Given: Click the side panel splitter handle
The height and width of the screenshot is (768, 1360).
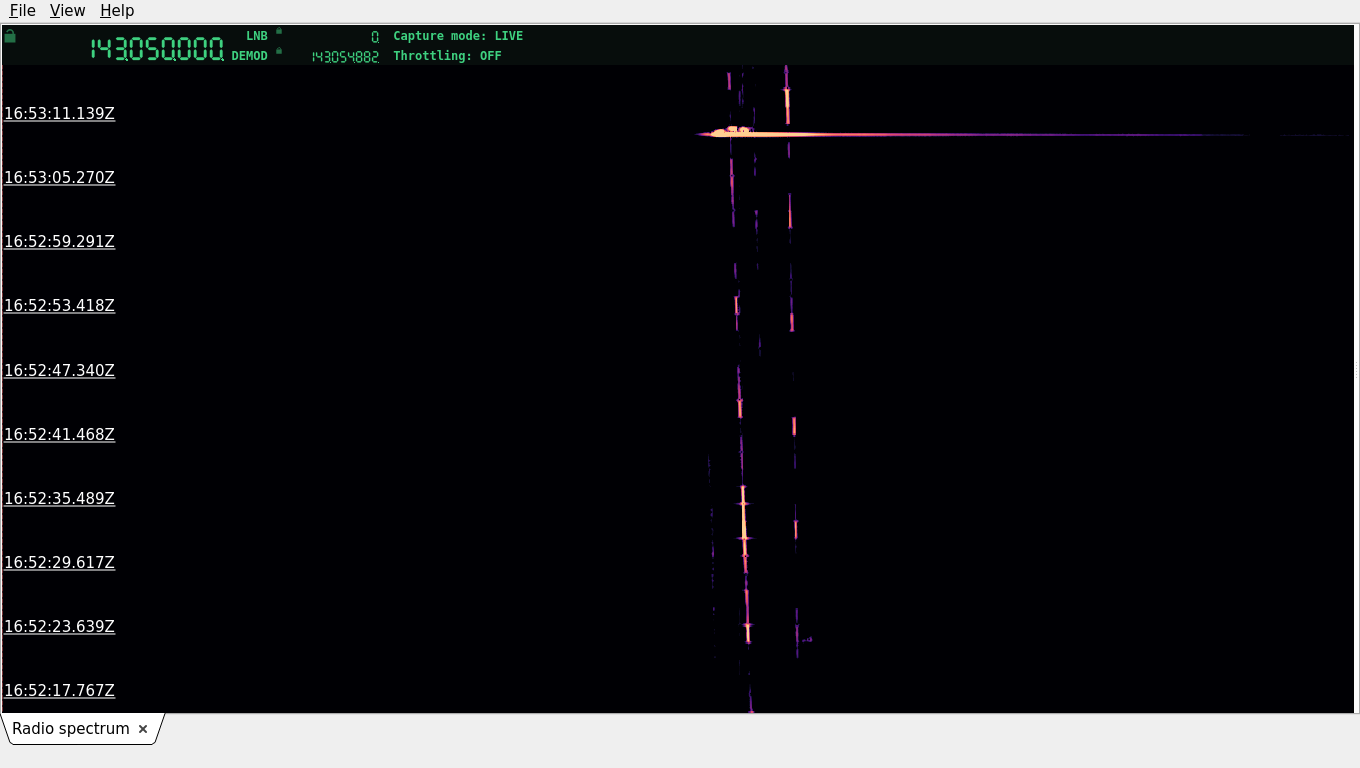Looking at the screenshot, I should [x=1356, y=370].
